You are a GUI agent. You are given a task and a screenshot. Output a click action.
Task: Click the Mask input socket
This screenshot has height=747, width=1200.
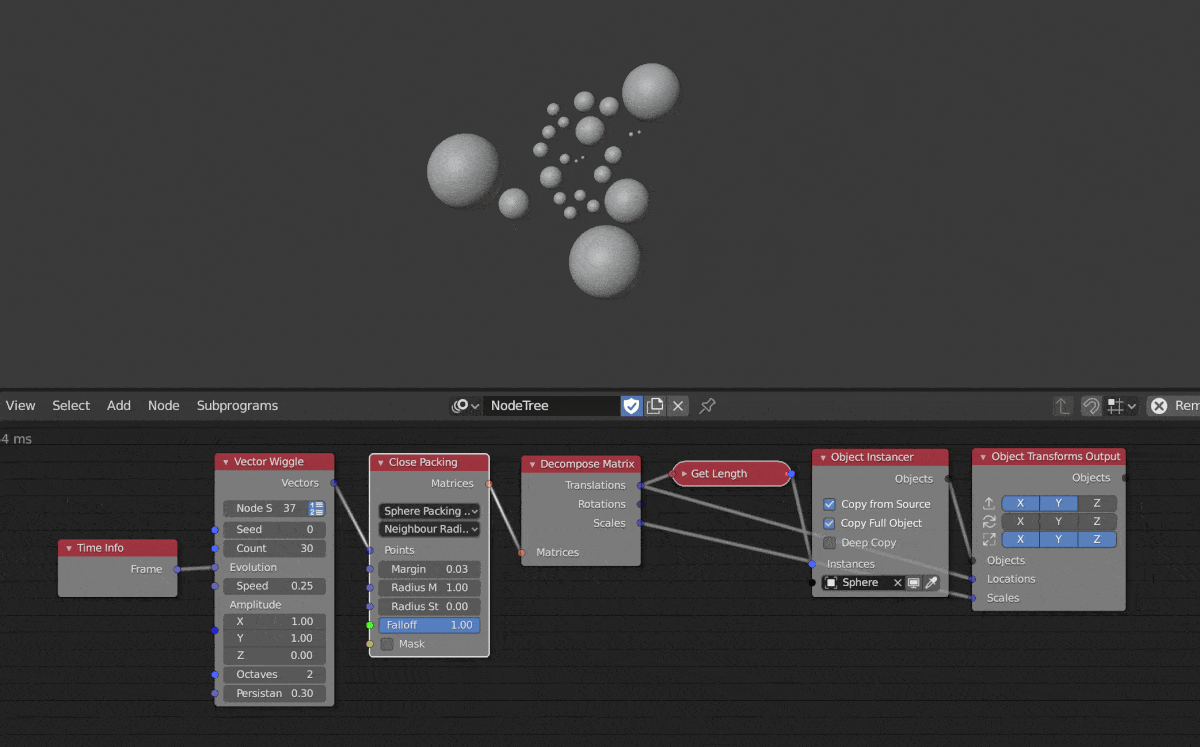370,644
